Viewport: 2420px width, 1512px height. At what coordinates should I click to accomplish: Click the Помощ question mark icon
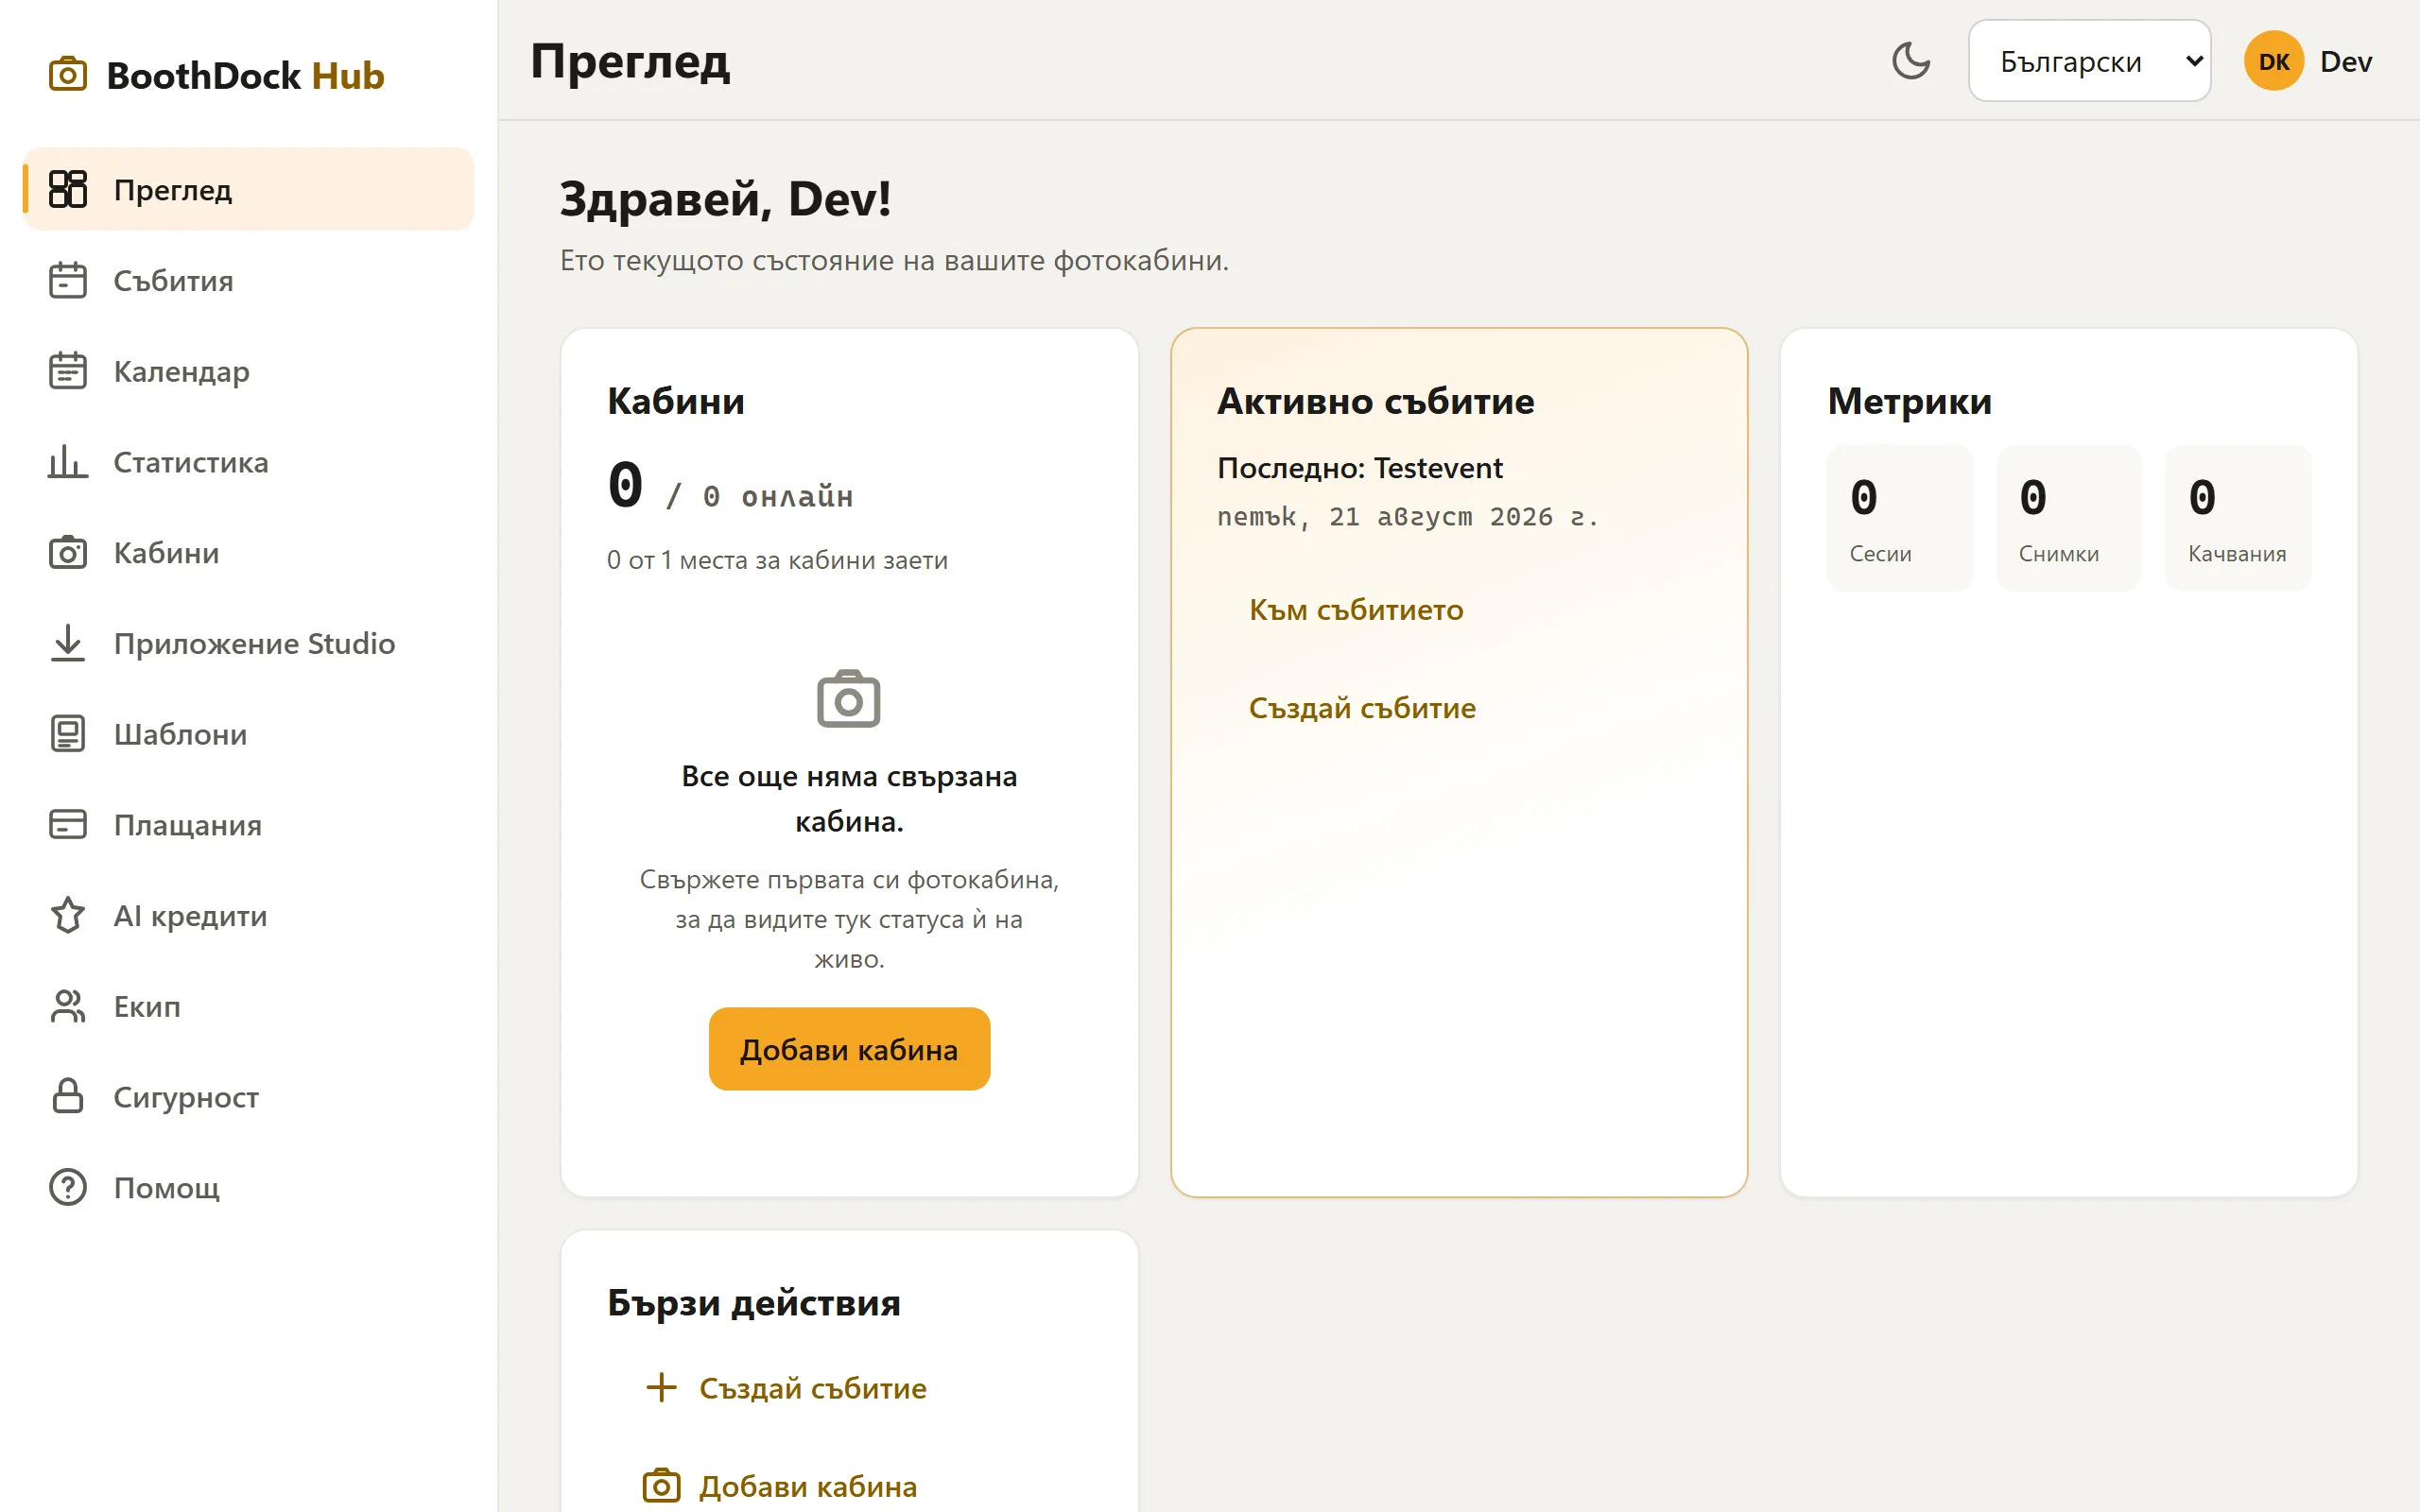click(x=67, y=1188)
